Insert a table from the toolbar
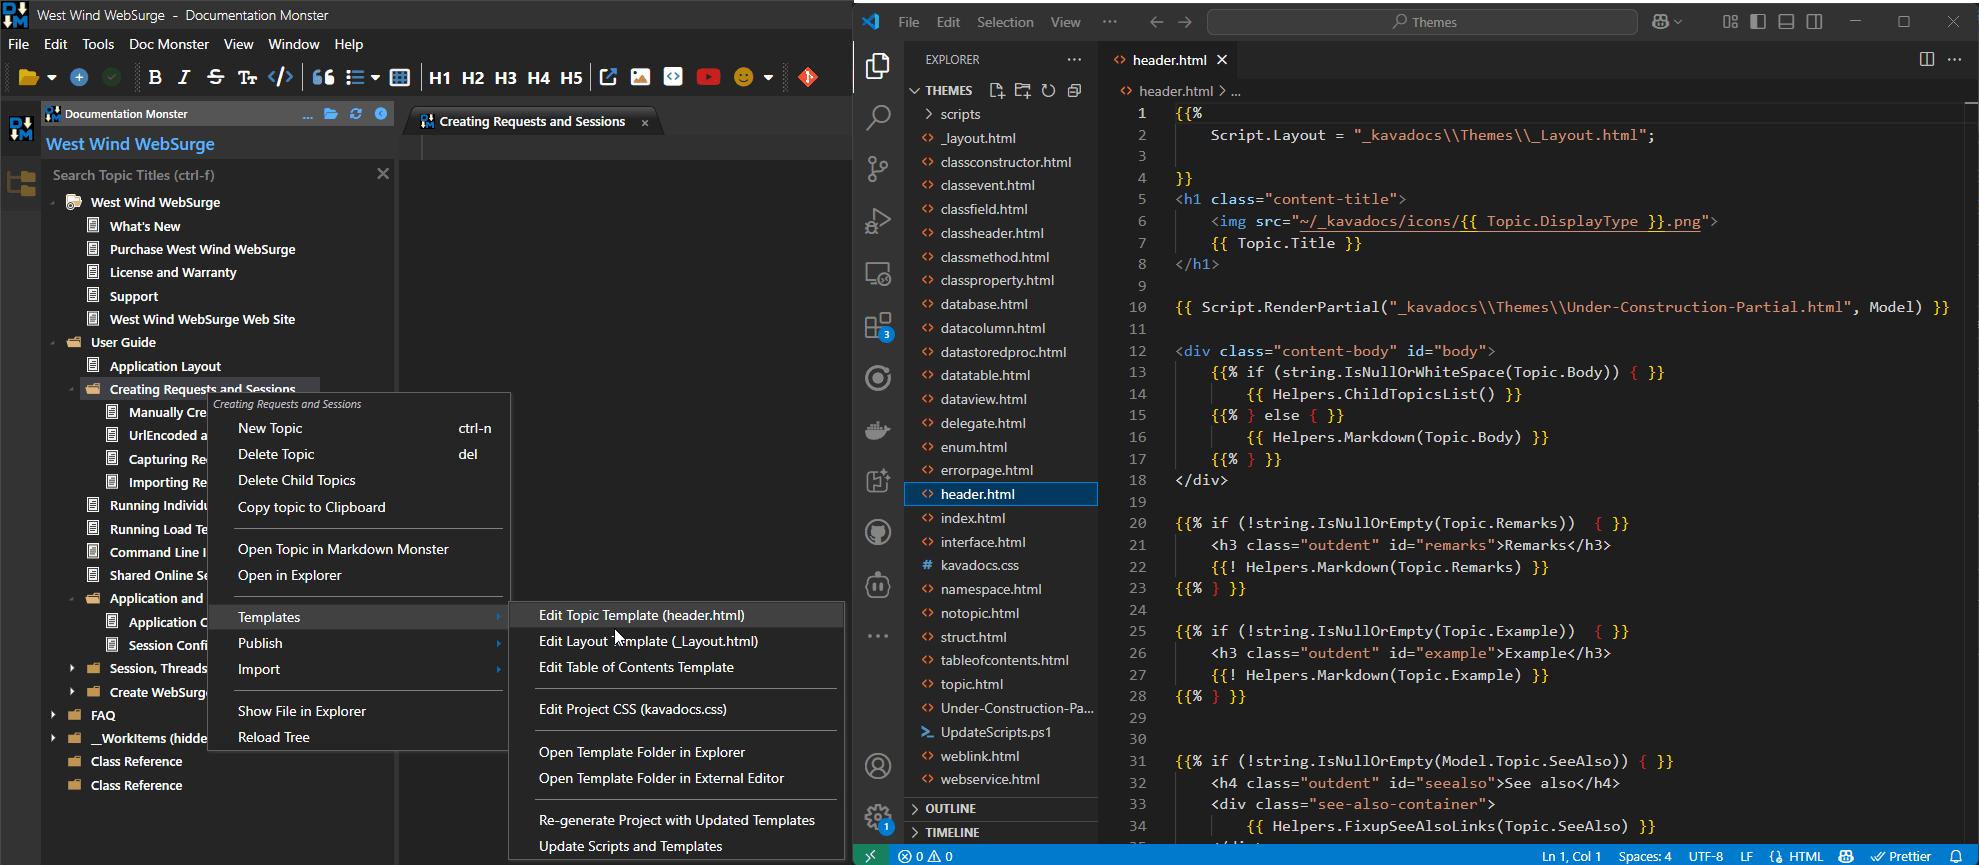The width and height of the screenshot is (1979, 865). pos(400,77)
